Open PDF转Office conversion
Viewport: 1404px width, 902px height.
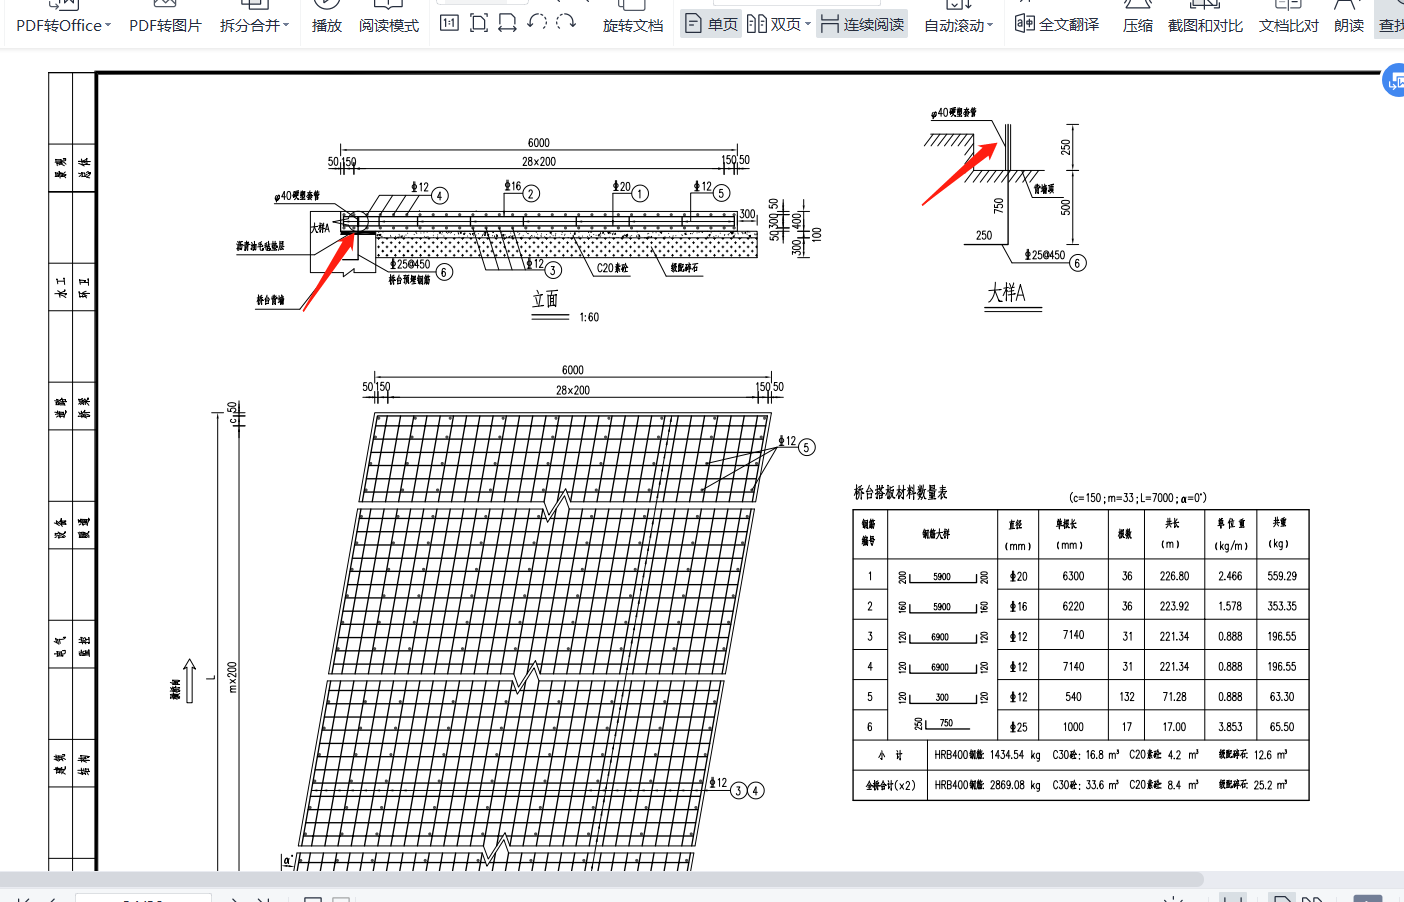(59, 25)
